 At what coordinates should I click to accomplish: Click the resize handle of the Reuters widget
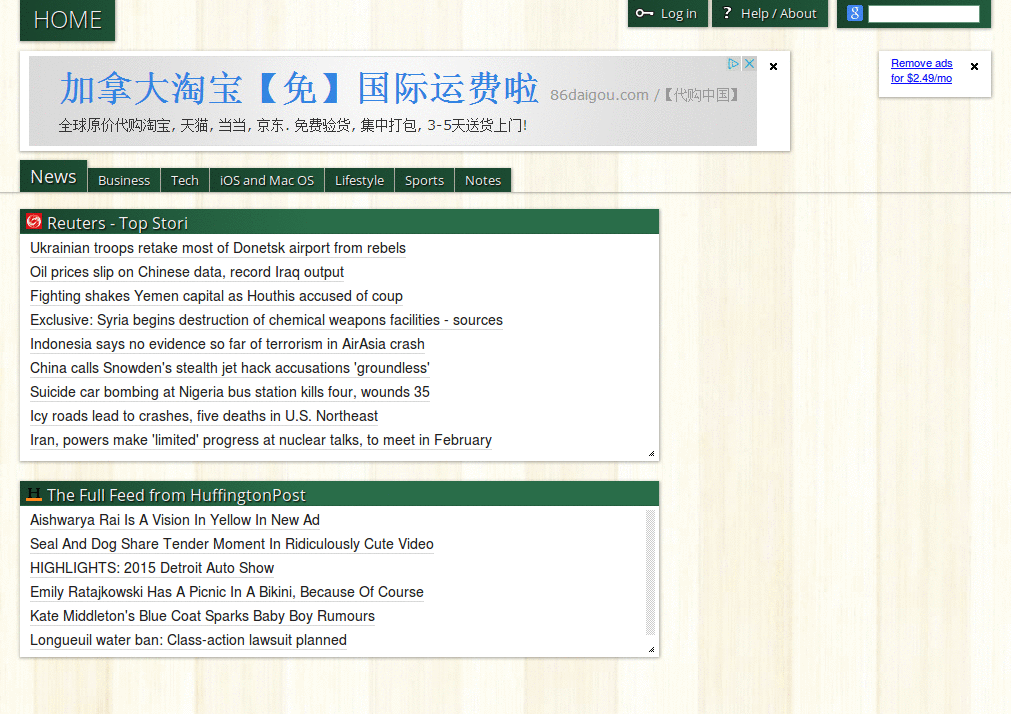(651, 453)
